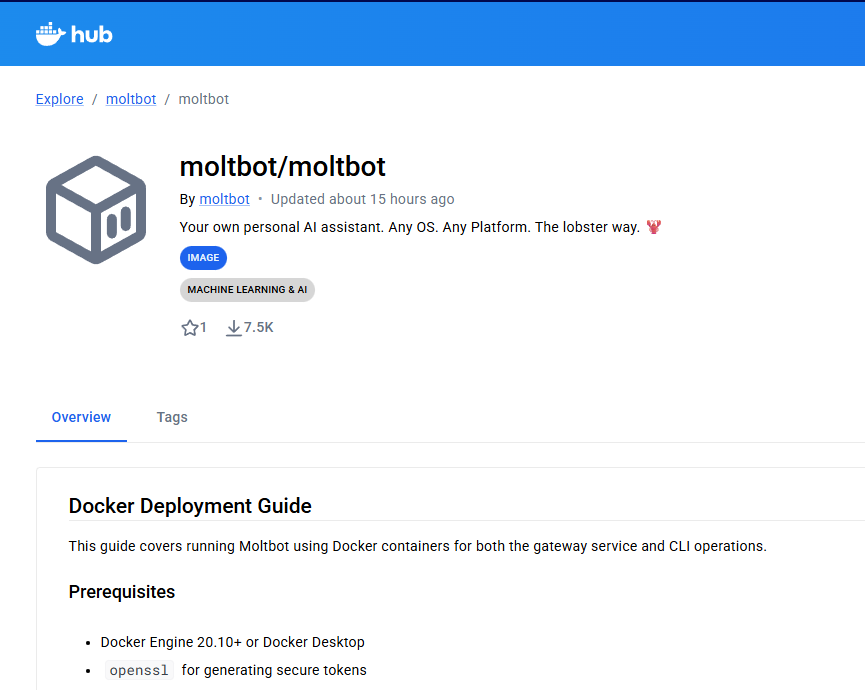Click the lobster emoji in the description

pos(654,227)
